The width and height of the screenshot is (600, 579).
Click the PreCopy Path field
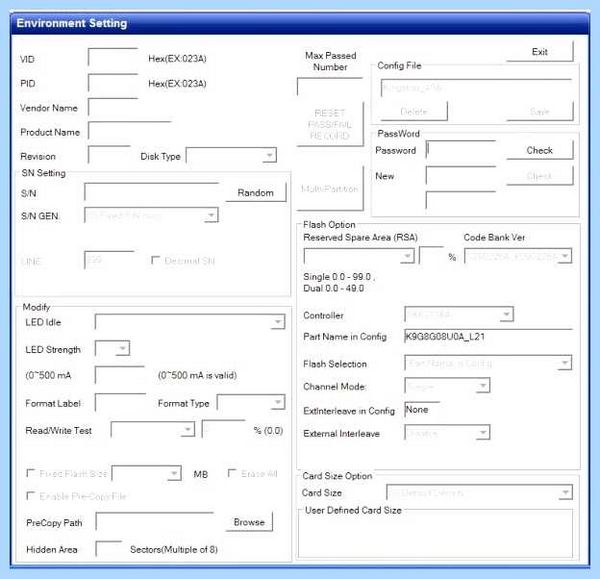coord(155,522)
